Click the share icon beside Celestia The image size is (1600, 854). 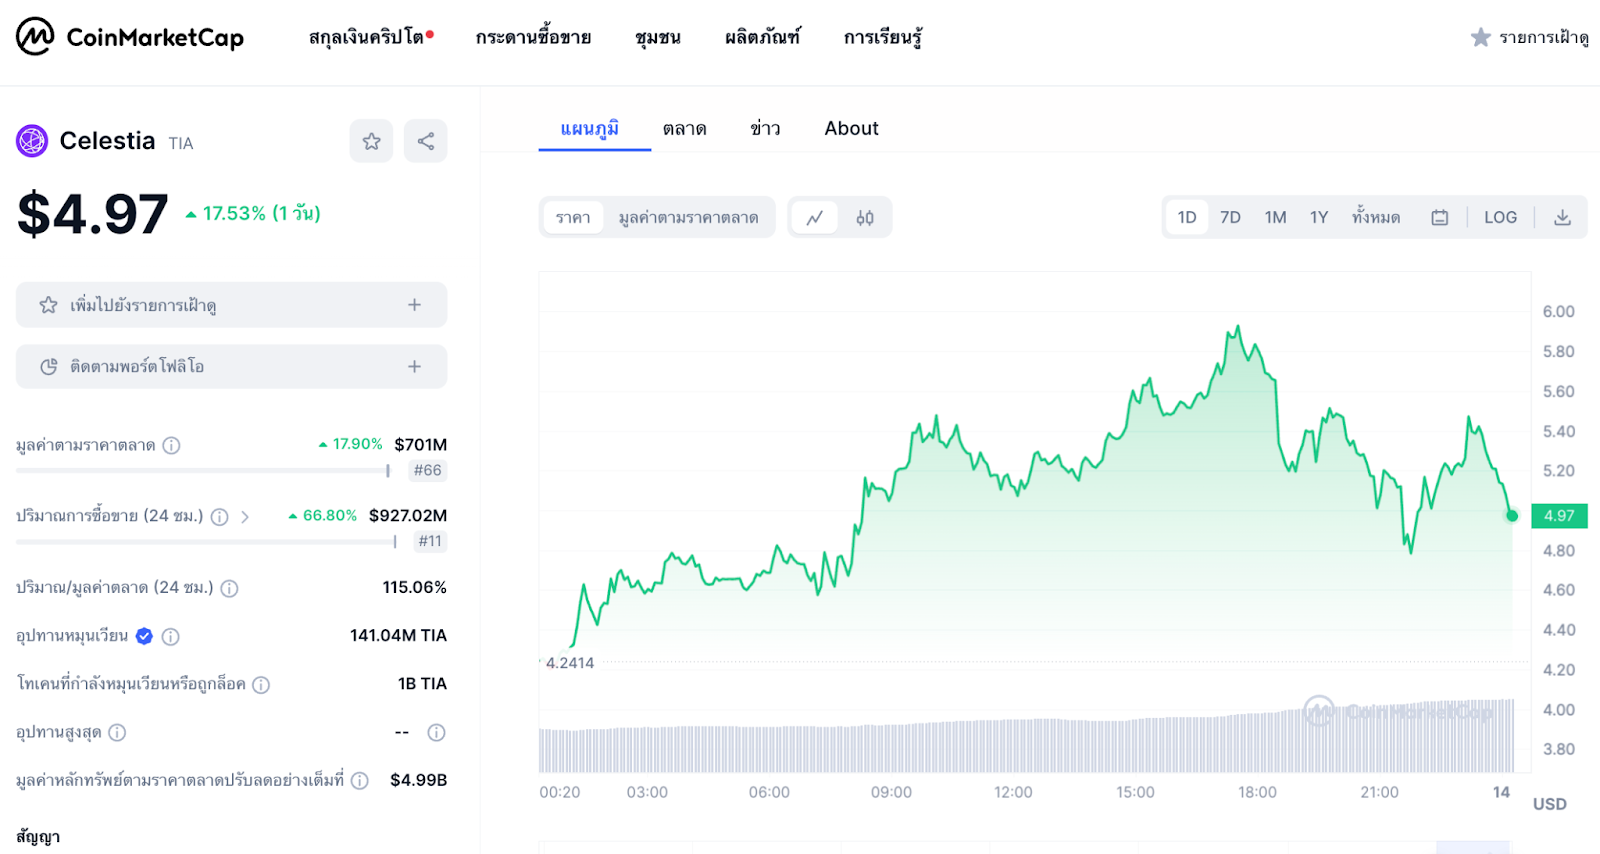pos(426,141)
